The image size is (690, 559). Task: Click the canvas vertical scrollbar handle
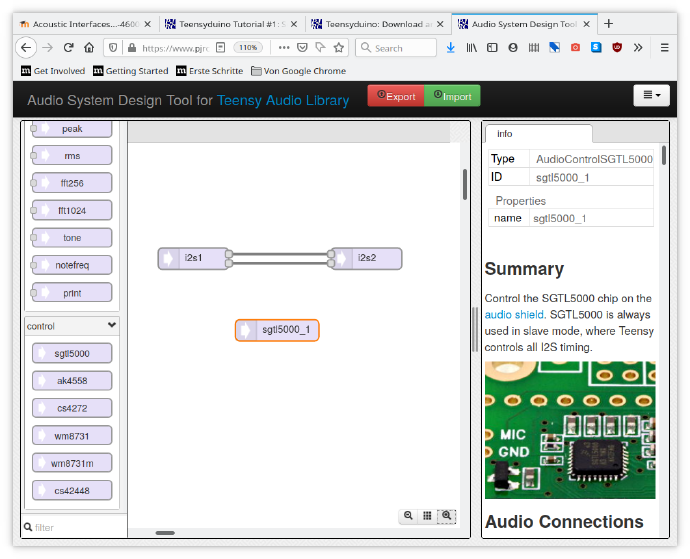coord(464,185)
